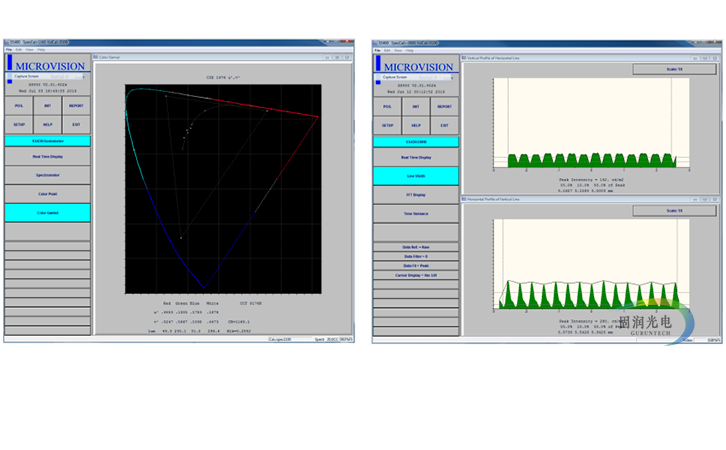This screenshot has height=450, width=726.
Task: Open Edit menu in left Color Gamut window
Action: [19, 50]
